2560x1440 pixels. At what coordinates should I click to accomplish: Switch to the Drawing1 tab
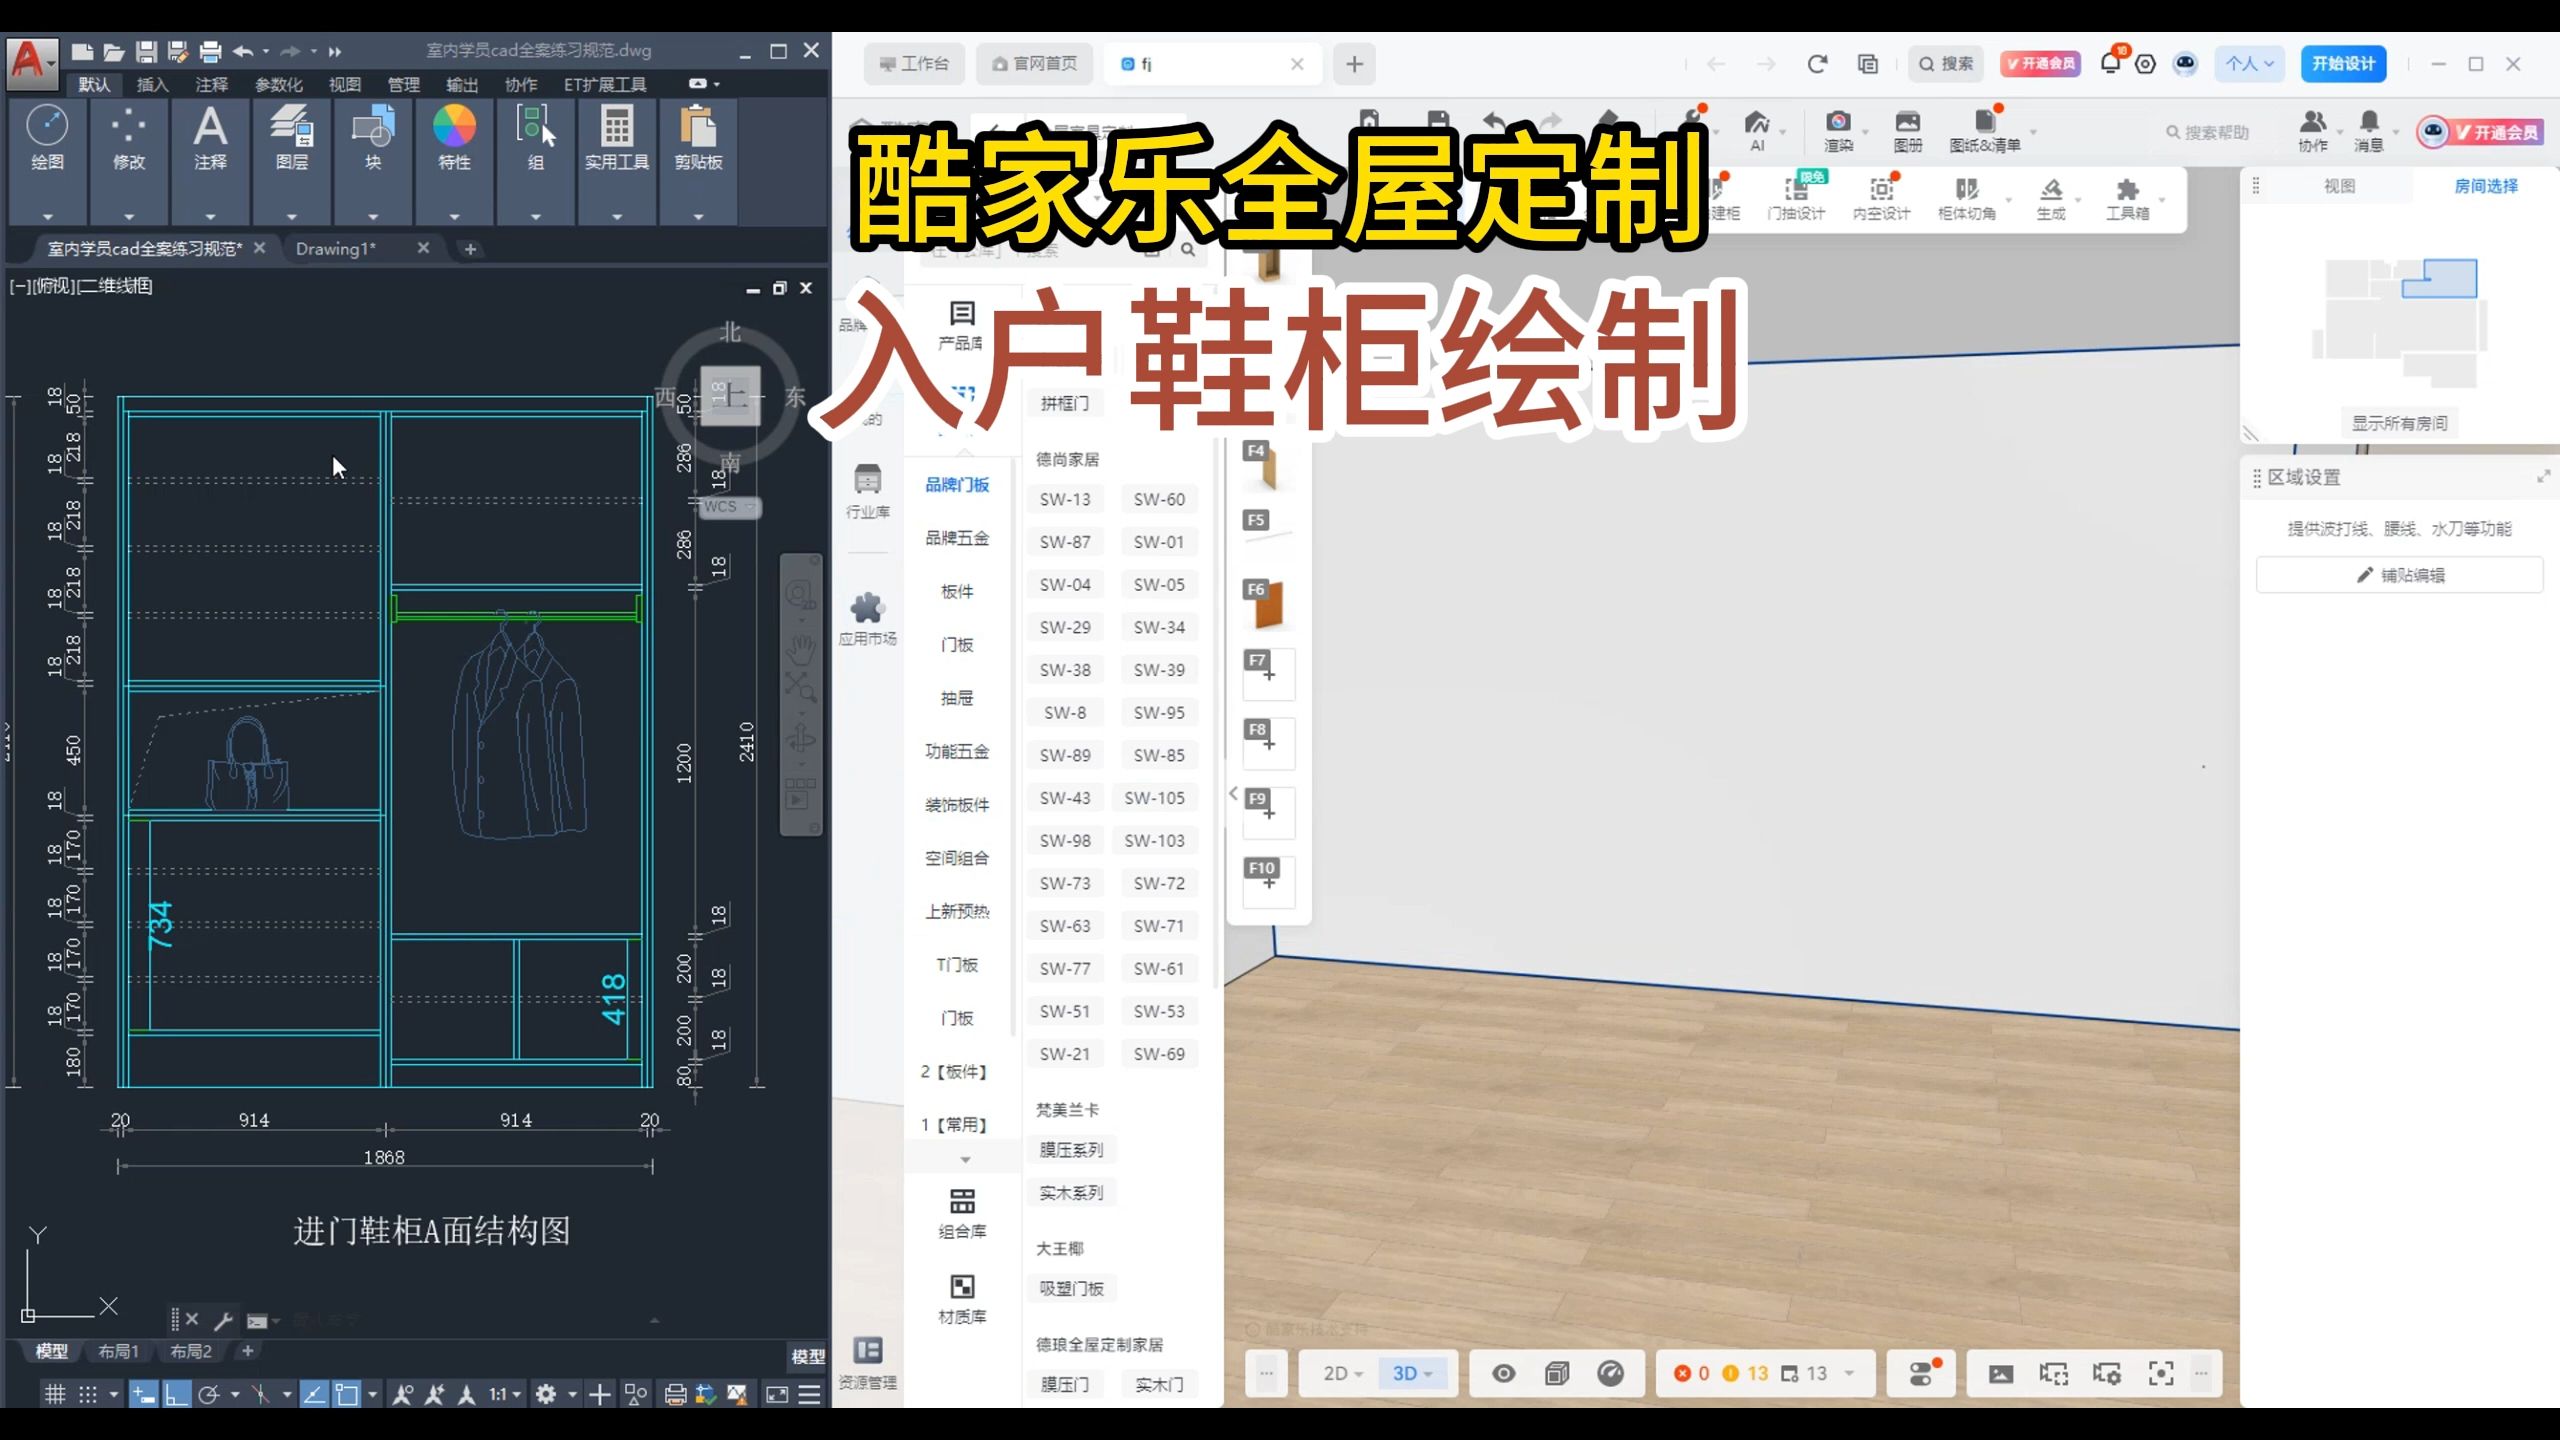(338, 248)
